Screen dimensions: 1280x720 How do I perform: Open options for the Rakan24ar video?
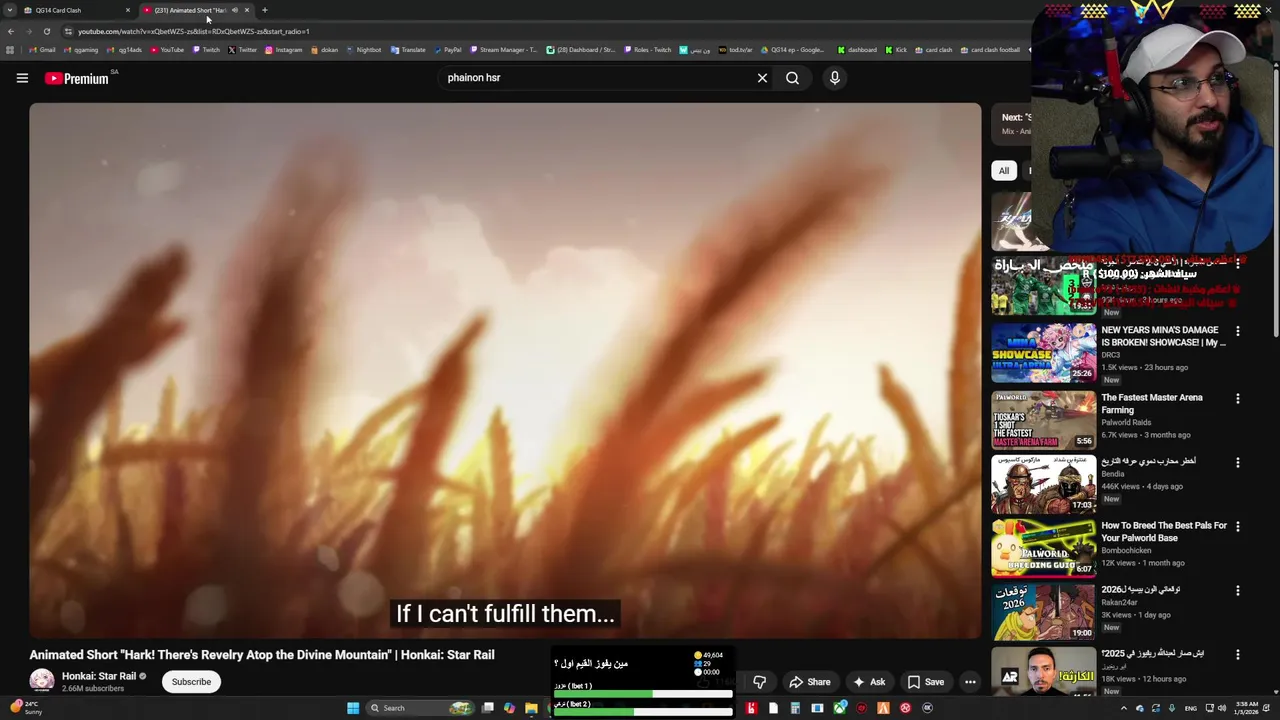click(1237, 591)
